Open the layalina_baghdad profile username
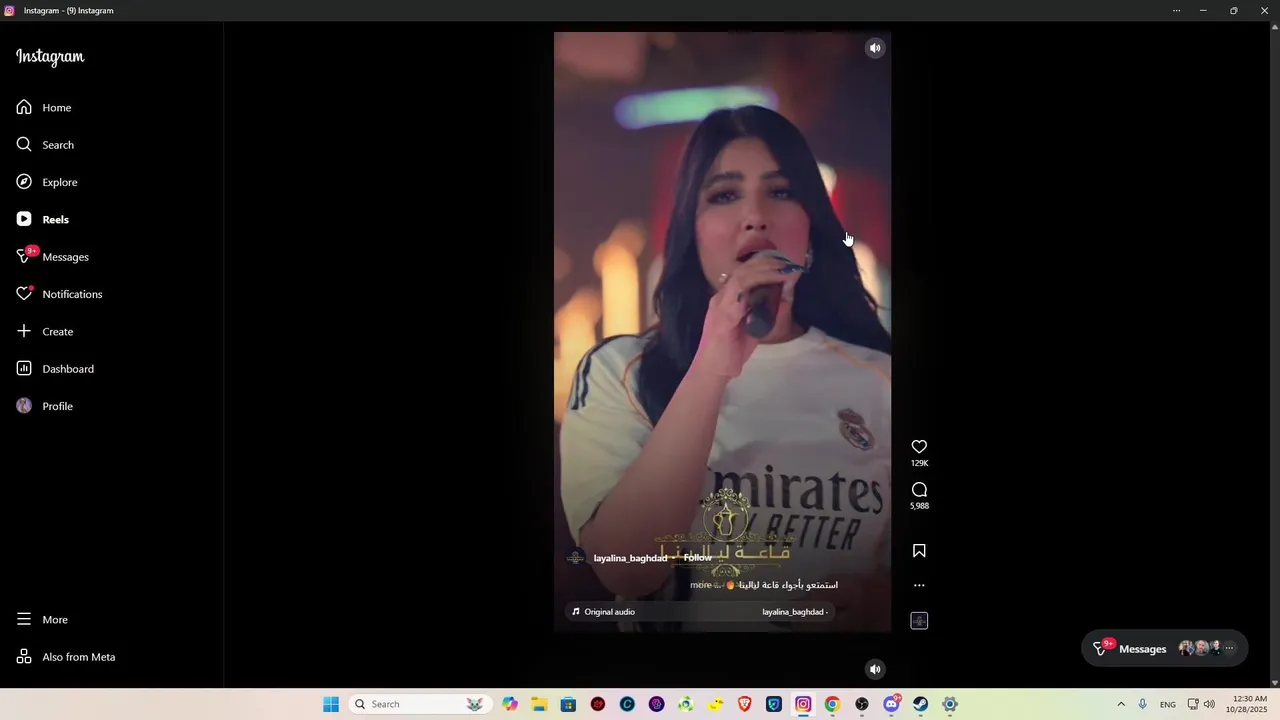This screenshot has width=1280, height=720. (x=630, y=558)
